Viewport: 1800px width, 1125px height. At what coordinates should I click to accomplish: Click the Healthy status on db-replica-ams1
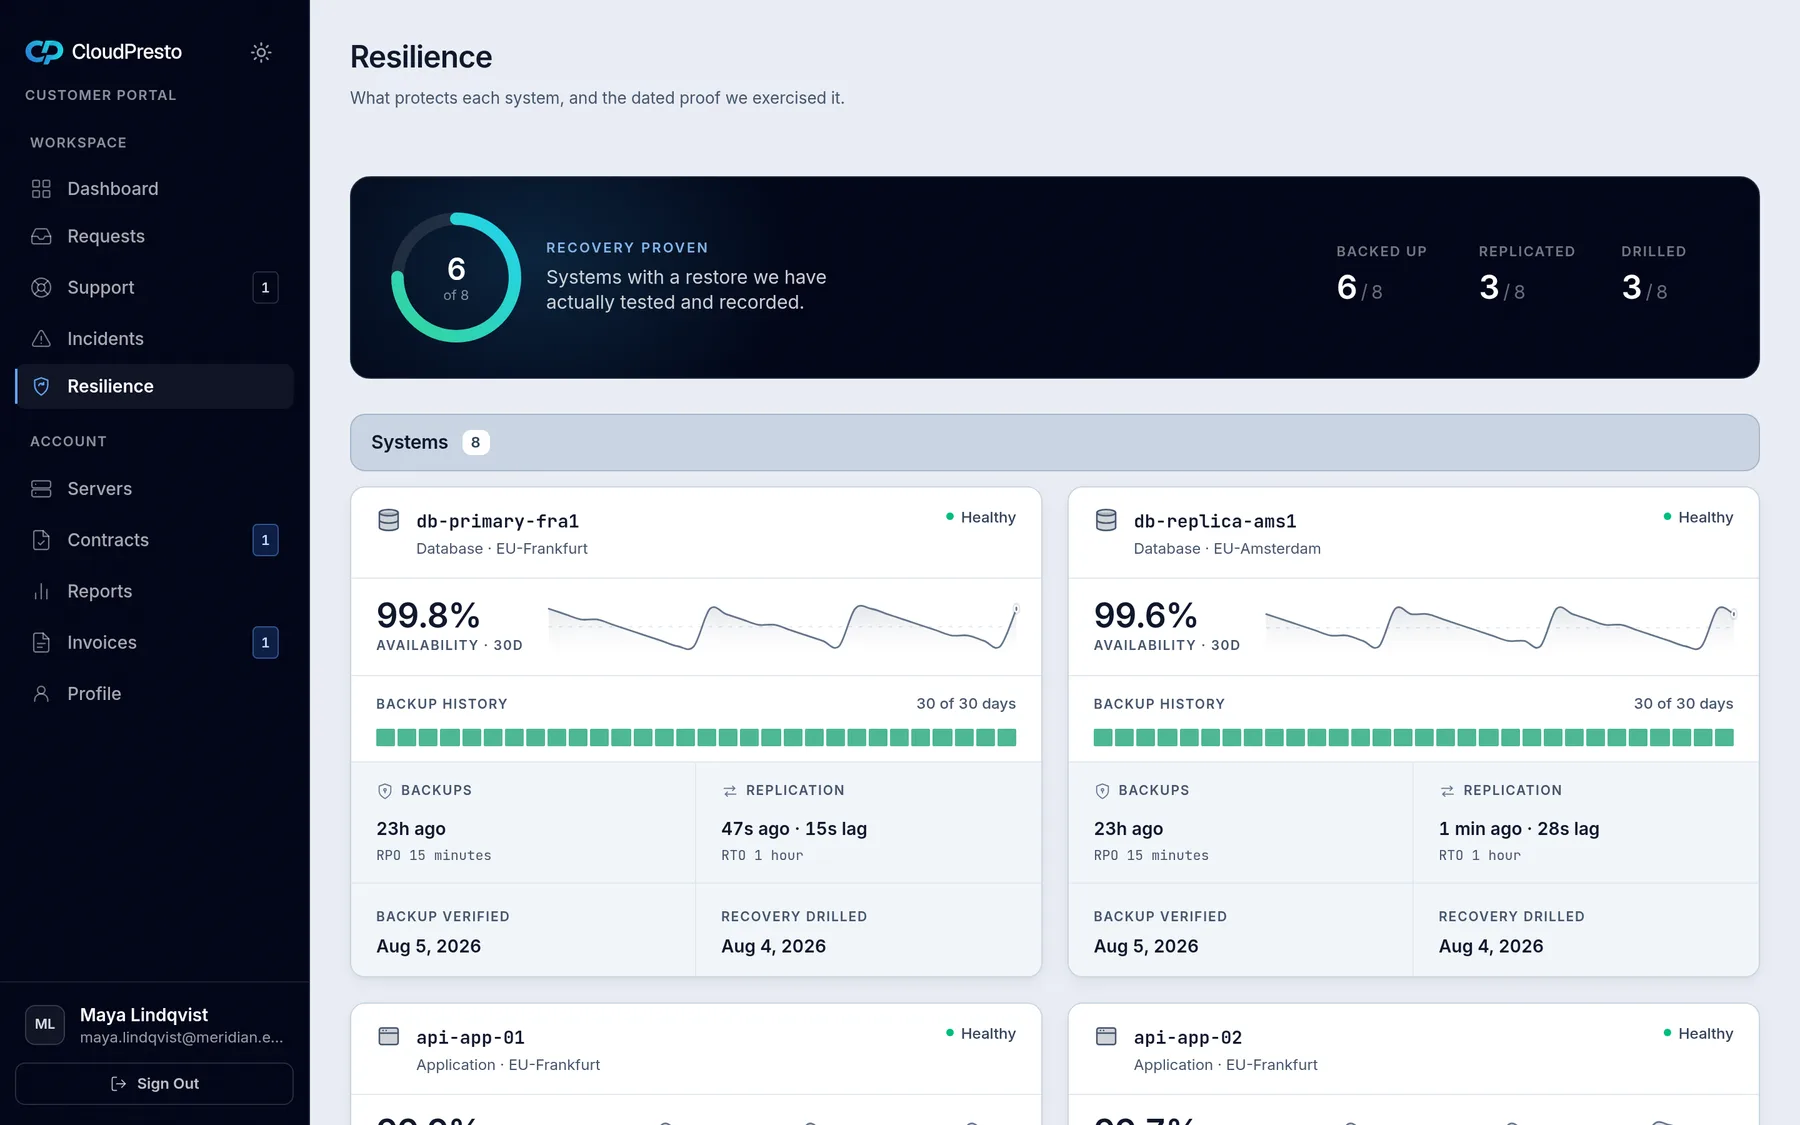pyautogui.click(x=1698, y=517)
